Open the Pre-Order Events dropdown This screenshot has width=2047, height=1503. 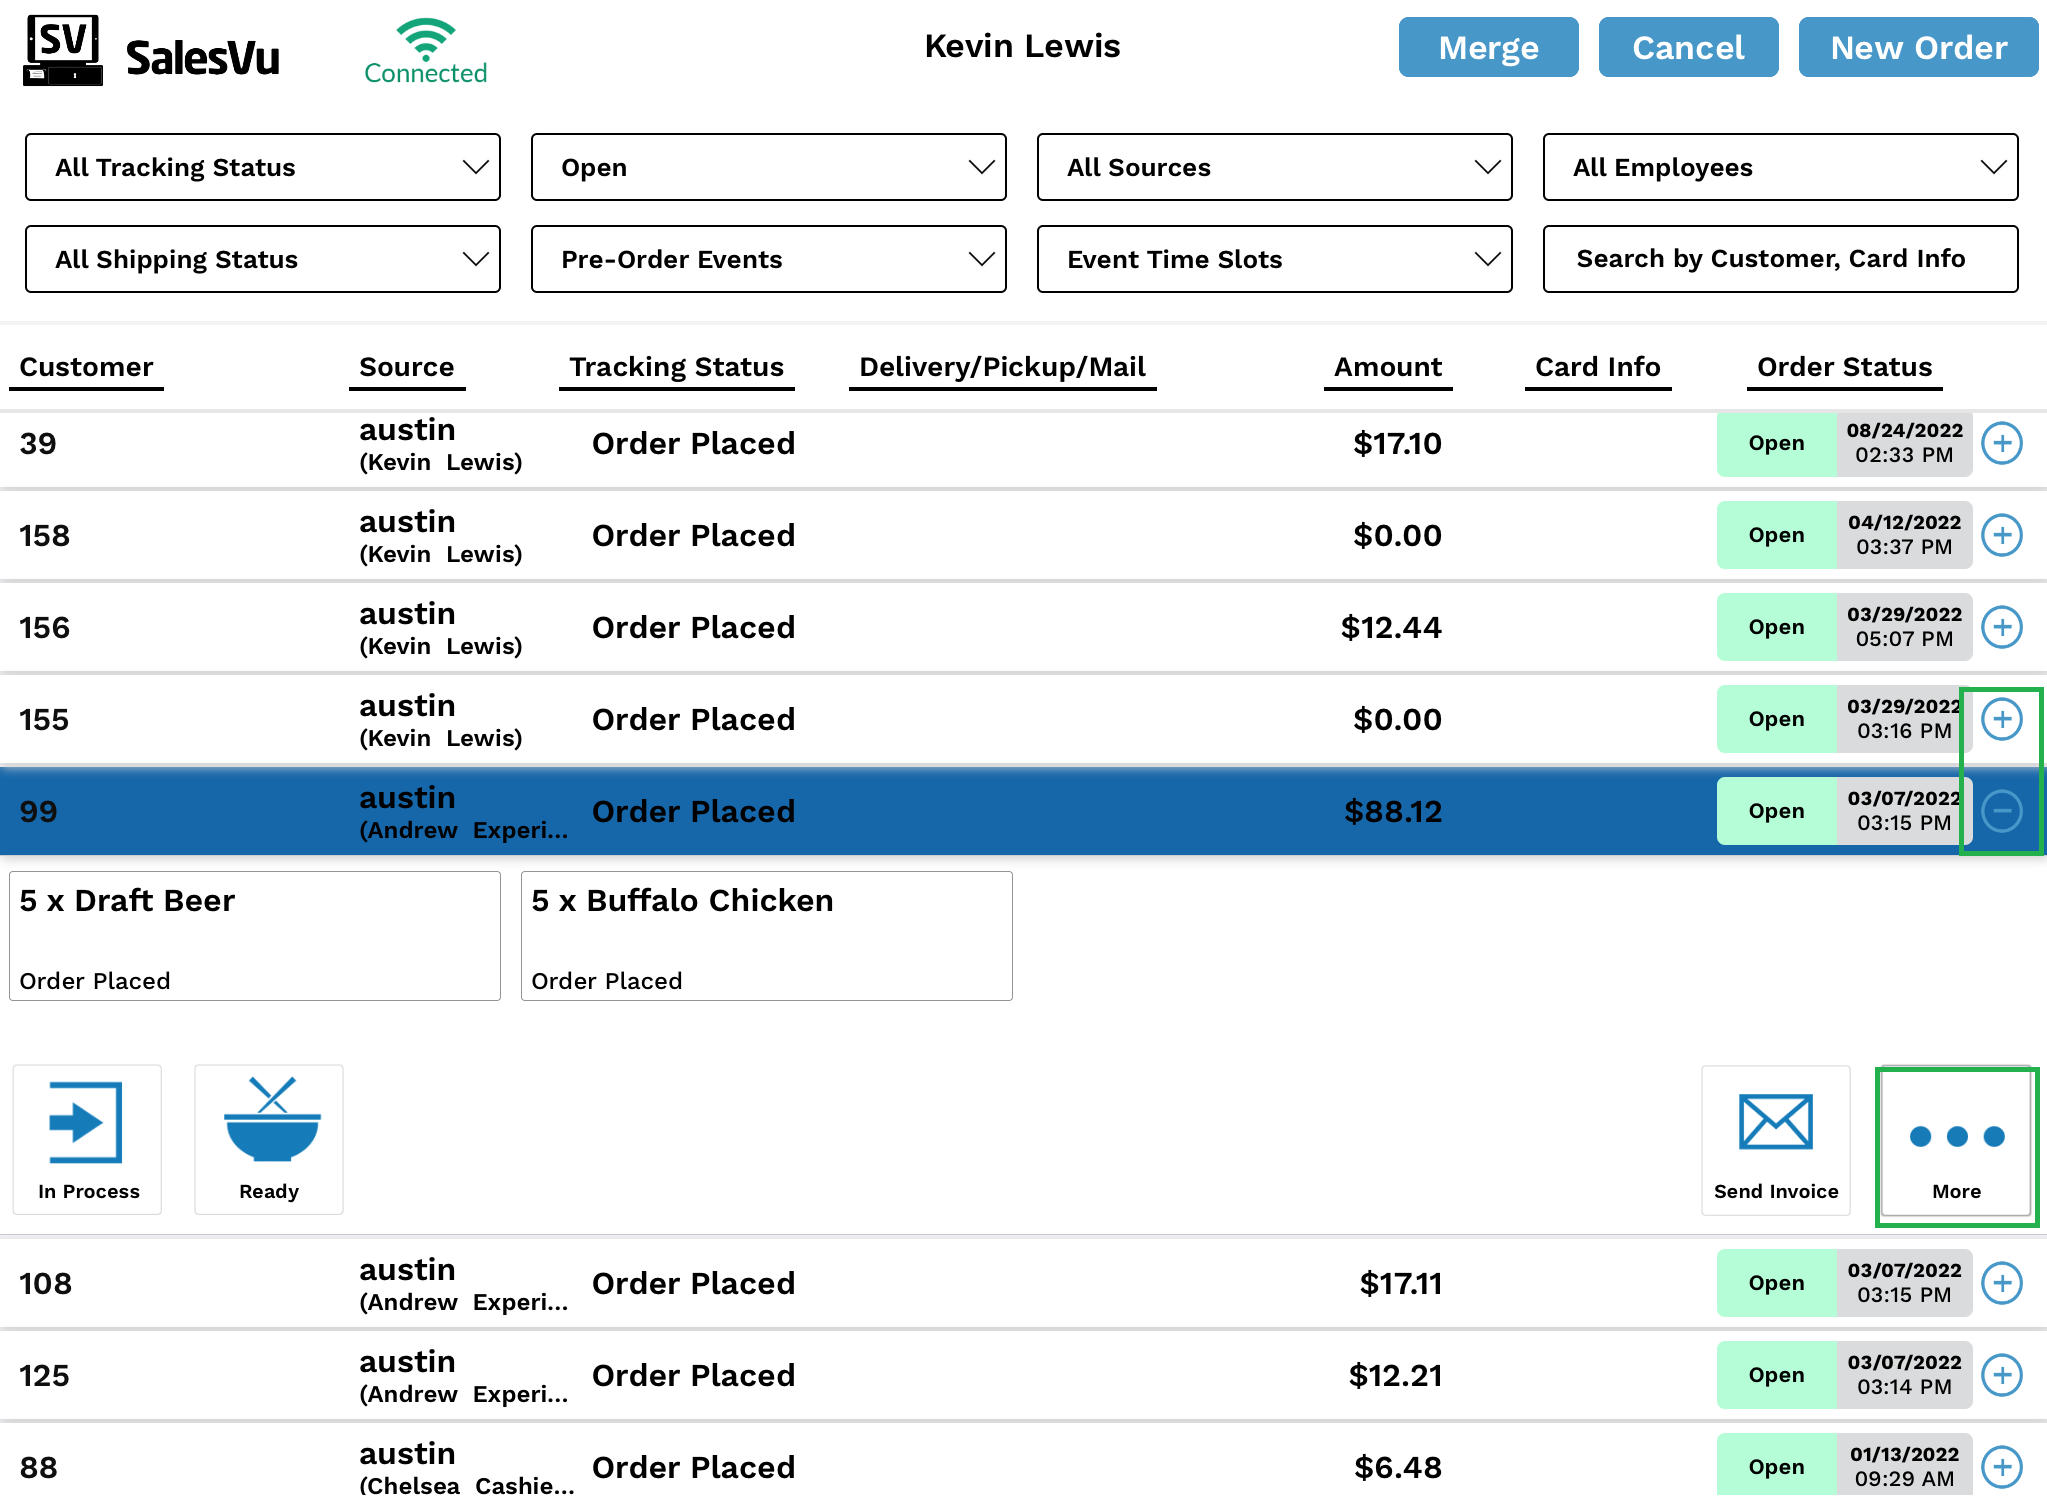pos(768,259)
